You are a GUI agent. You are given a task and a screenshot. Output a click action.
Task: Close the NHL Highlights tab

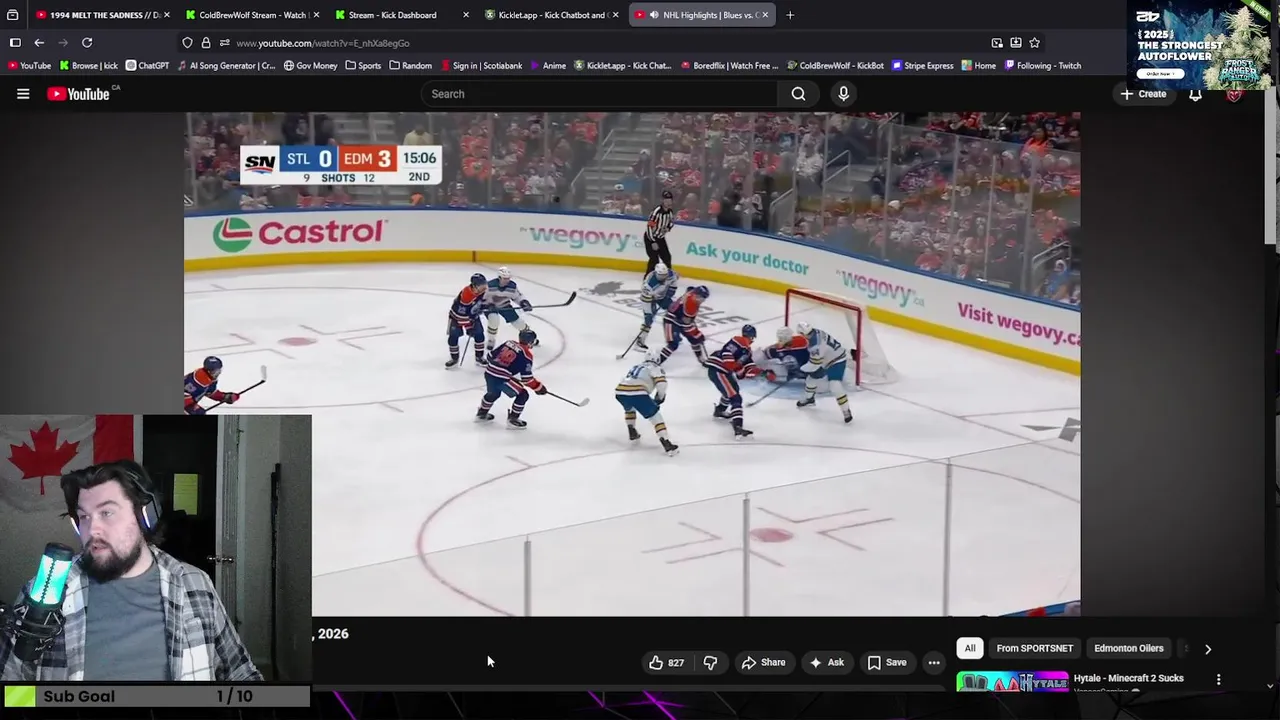click(x=765, y=15)
